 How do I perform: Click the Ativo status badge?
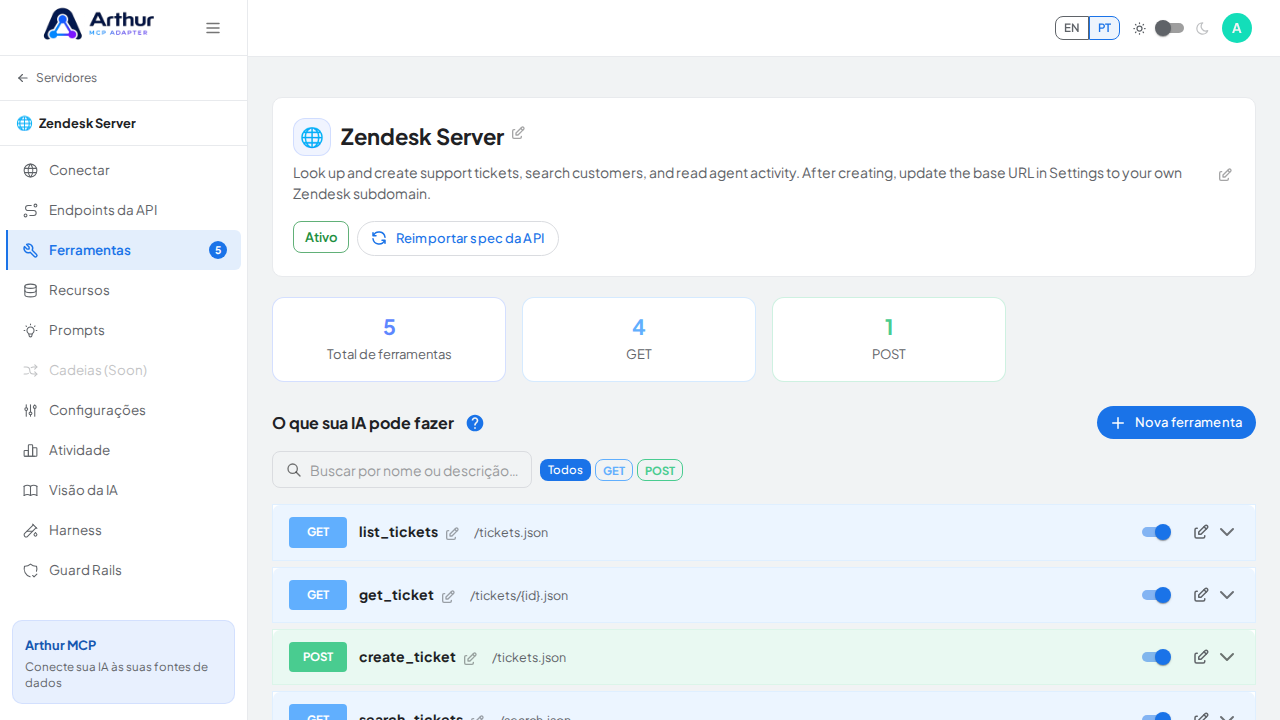pos(321,237)
